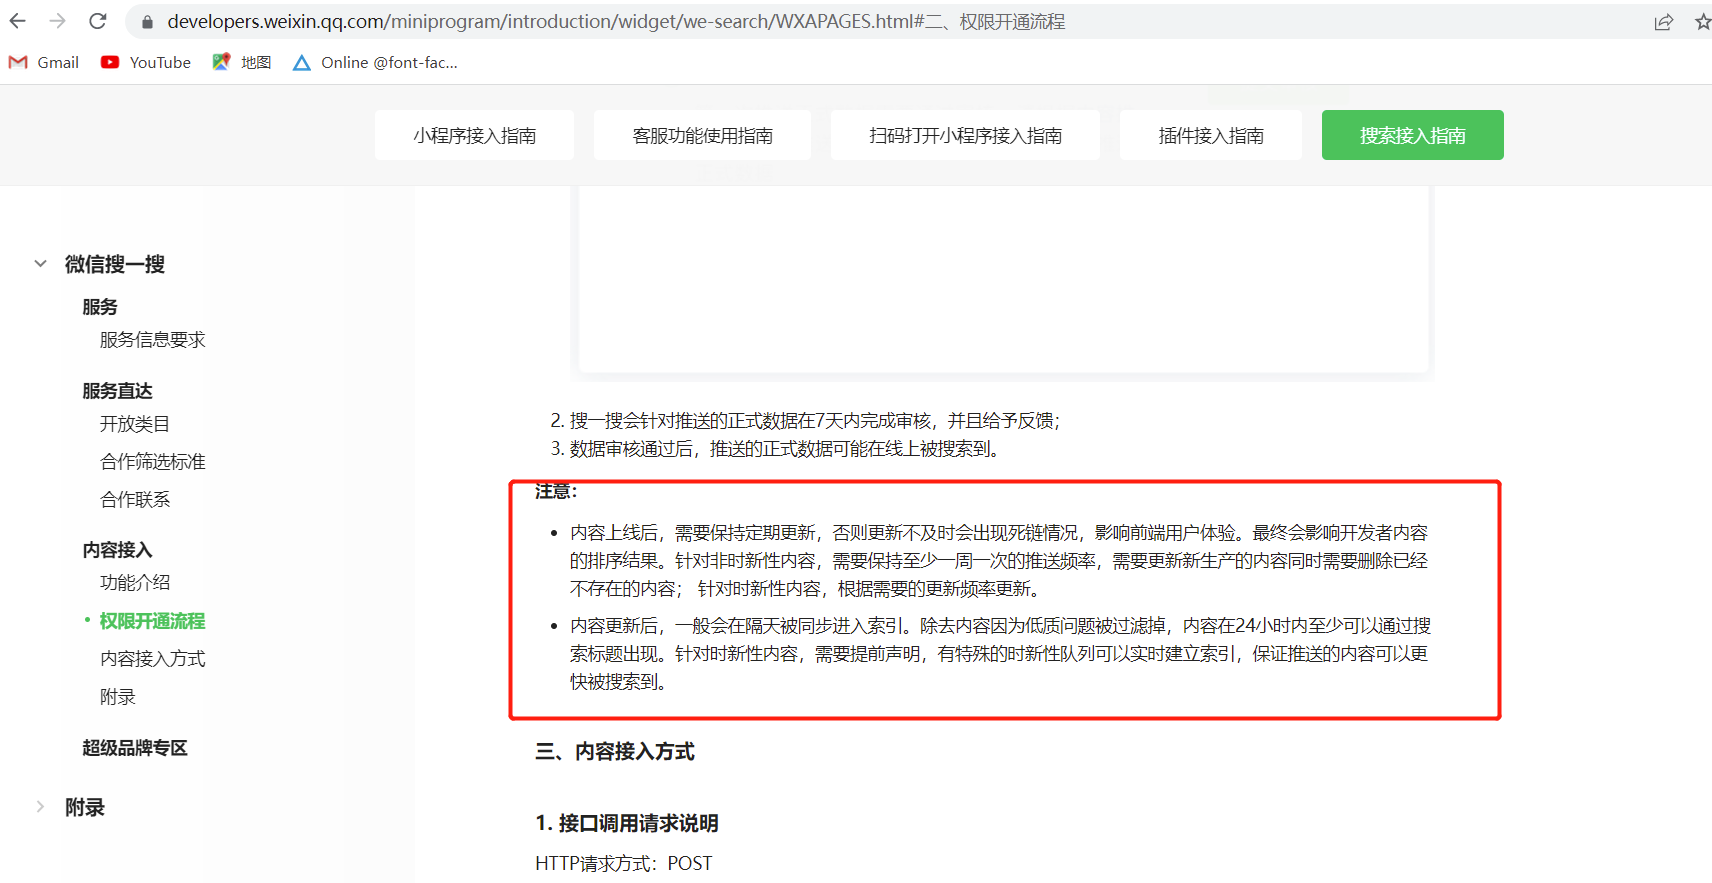Viewport: 1712px width, 883px height.
Task: Click the HTTP请求方式: POST text
Action: [x=624, y=863]
